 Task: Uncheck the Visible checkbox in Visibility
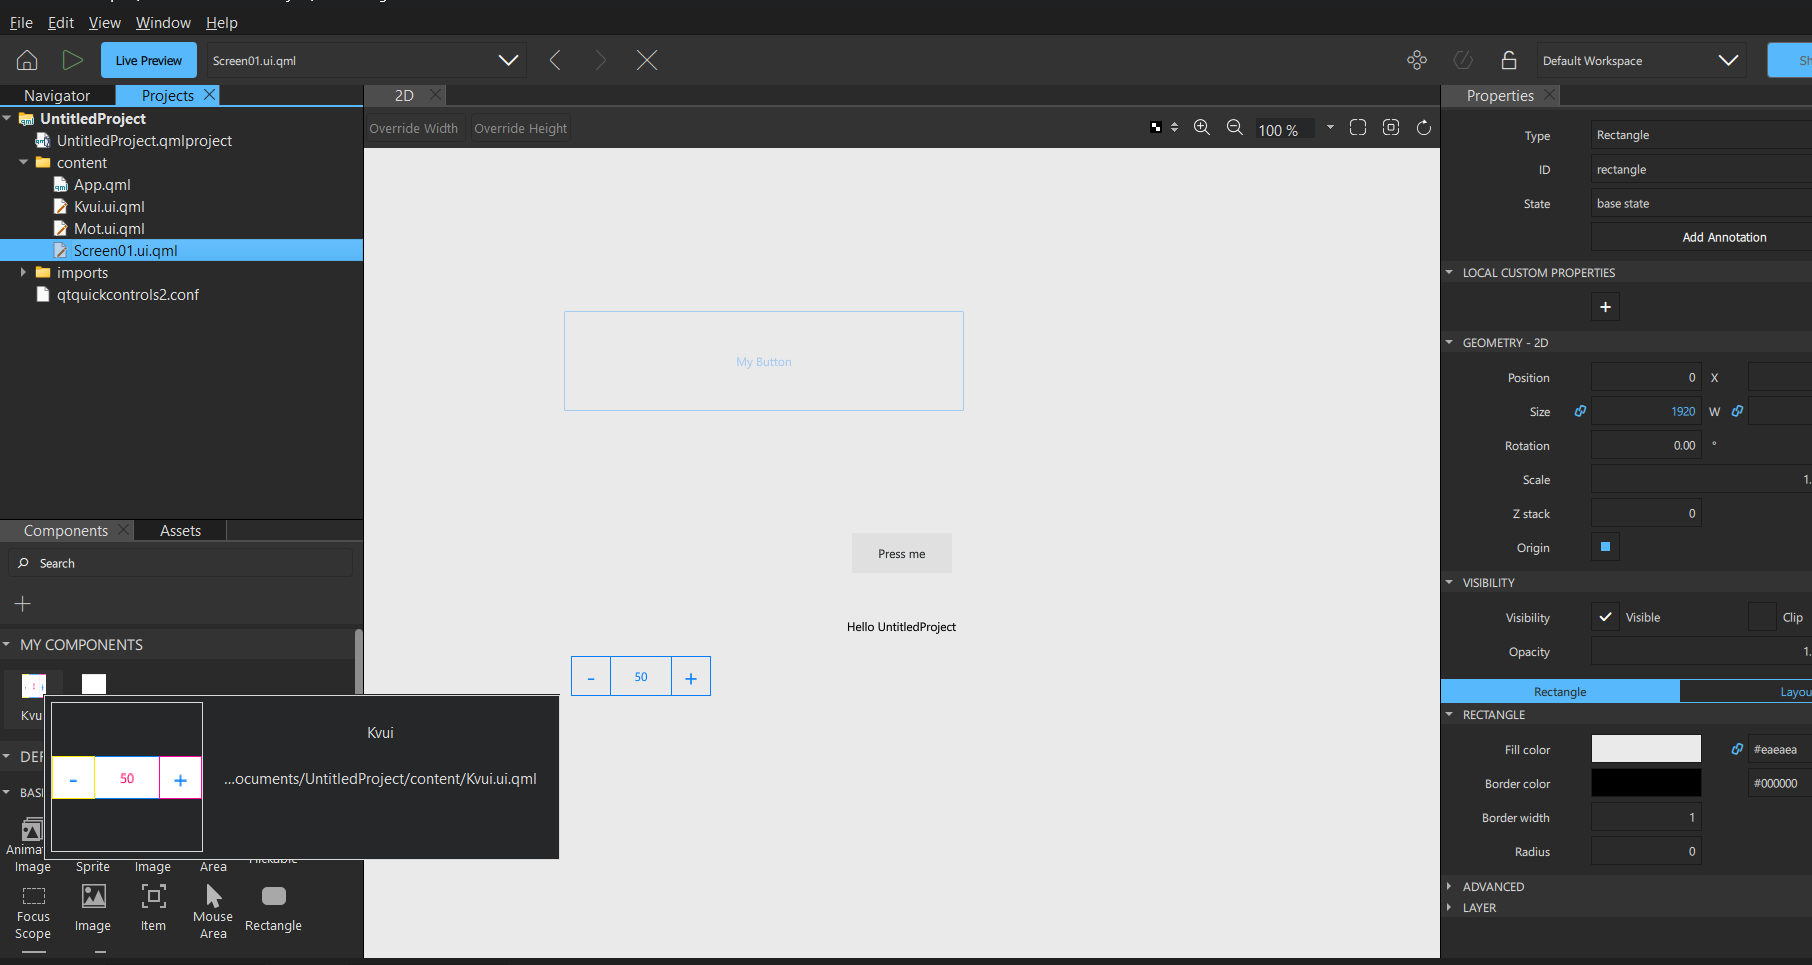pos(1604,616)
